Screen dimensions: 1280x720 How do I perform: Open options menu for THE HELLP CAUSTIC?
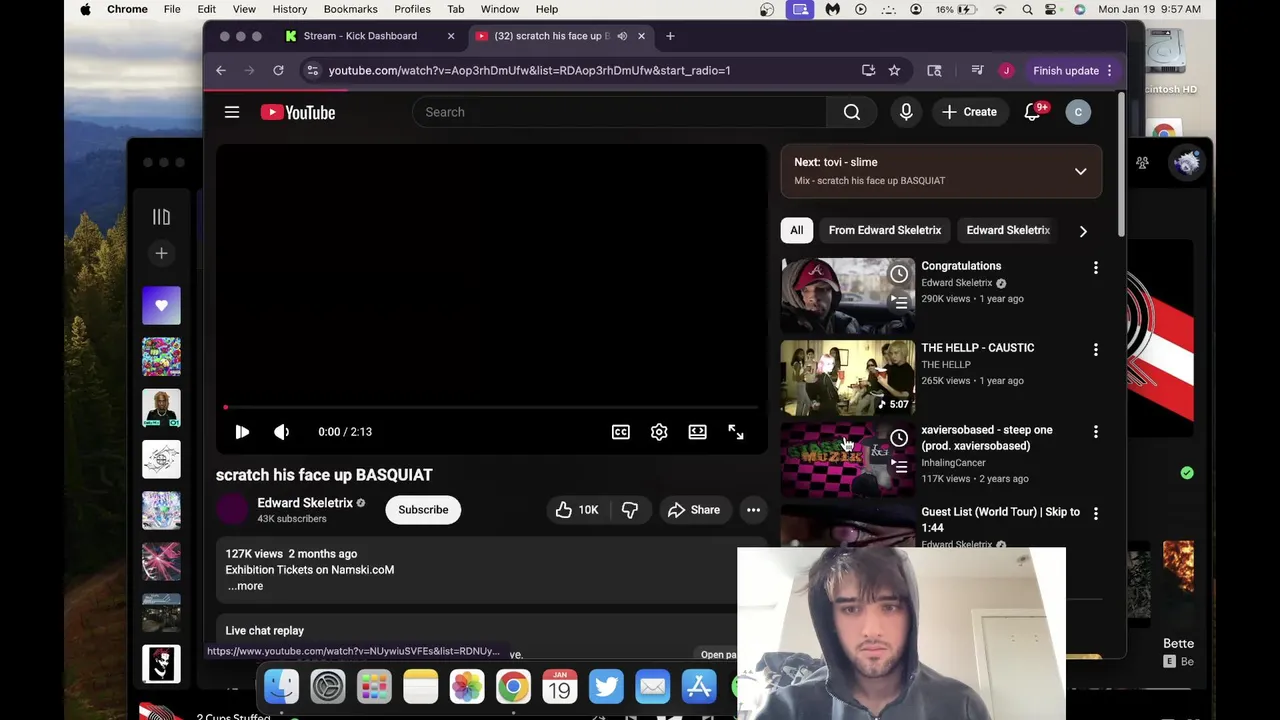pos(1095,350)
